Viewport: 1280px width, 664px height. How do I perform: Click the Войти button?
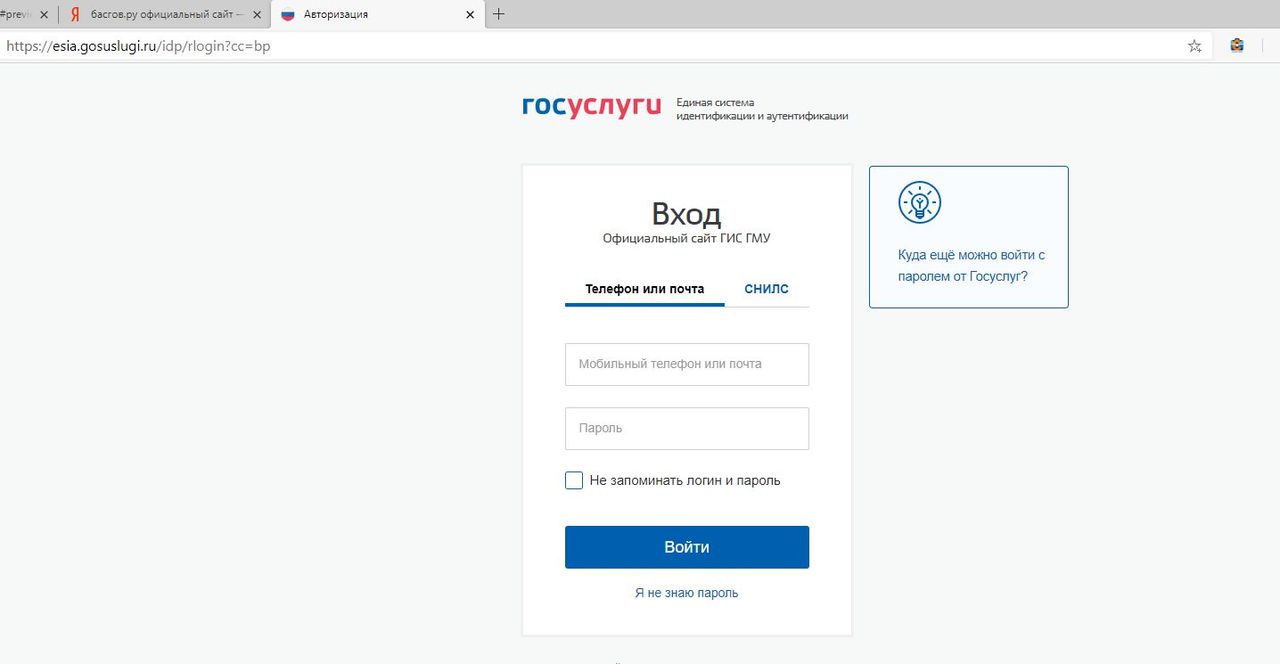point(687,547)
